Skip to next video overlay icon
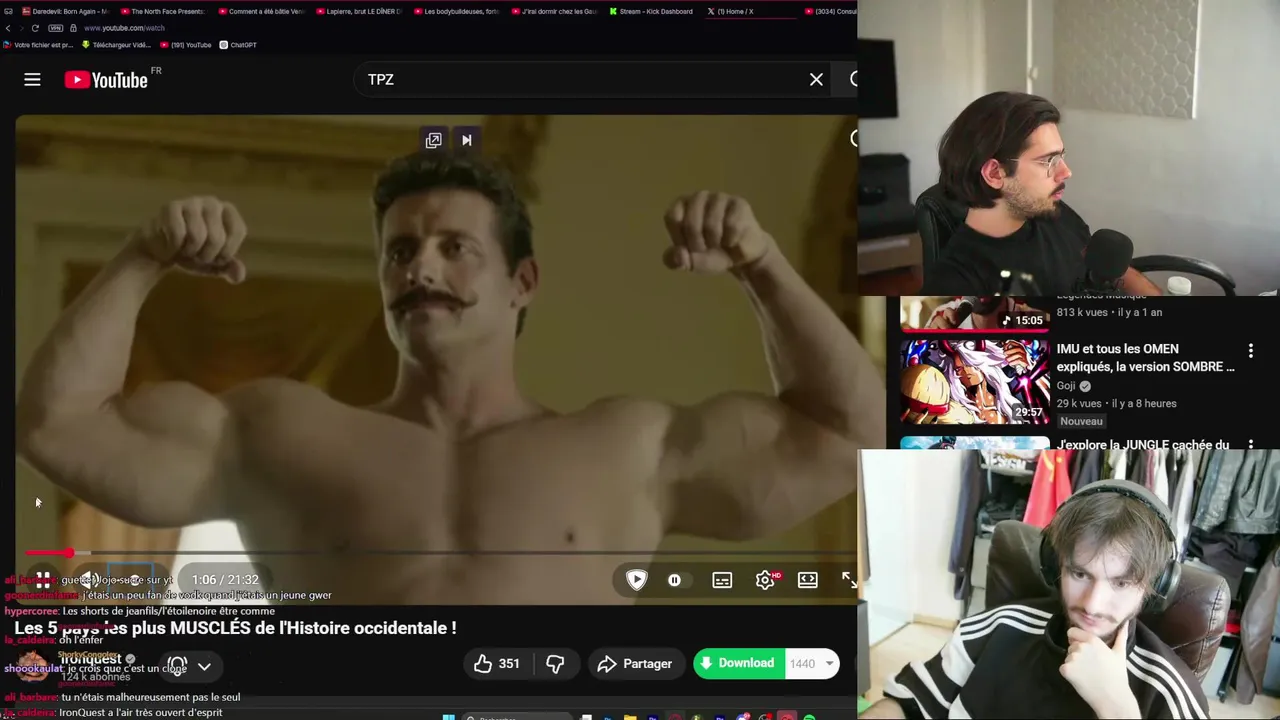The height and width of the screenshot is (720, 1280). tap(466, 140)
